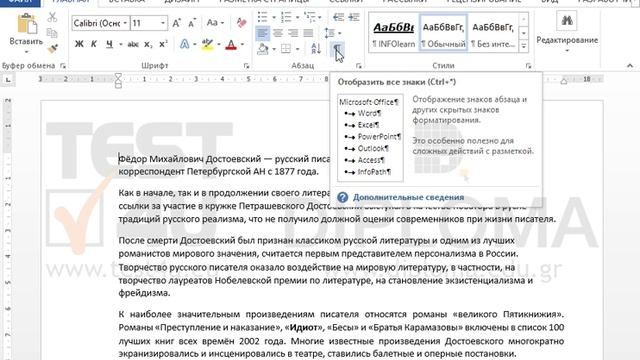Click the borders grid icon
The width and height of the screenshot is (640, 360).
pyautogui.click(x=286, y=49)
